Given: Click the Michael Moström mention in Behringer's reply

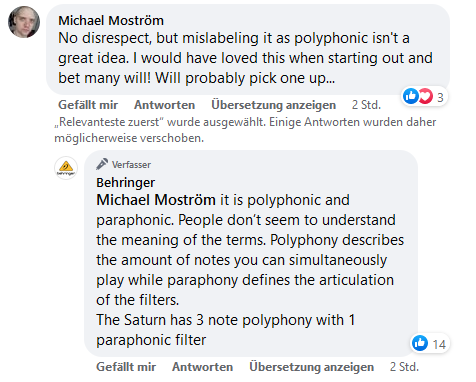Looking at the screenshot, I should coord(156,200).
